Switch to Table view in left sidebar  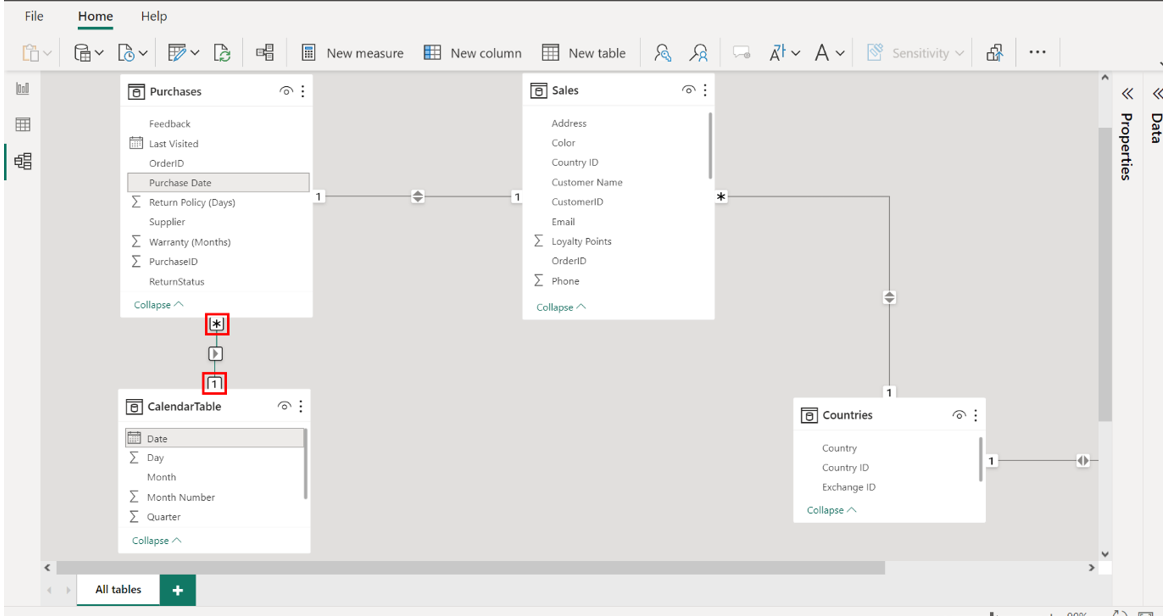point(22,125)
